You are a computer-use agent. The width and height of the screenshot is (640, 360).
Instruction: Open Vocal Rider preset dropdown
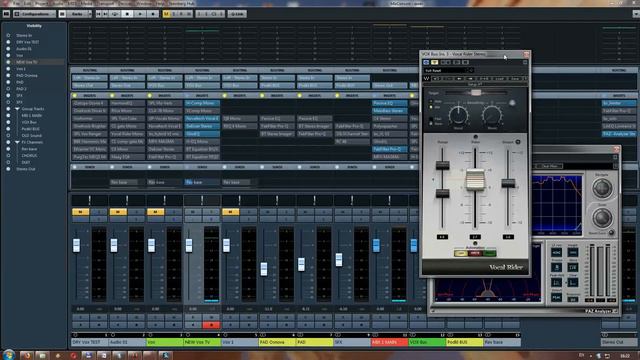tap(448, 71)
